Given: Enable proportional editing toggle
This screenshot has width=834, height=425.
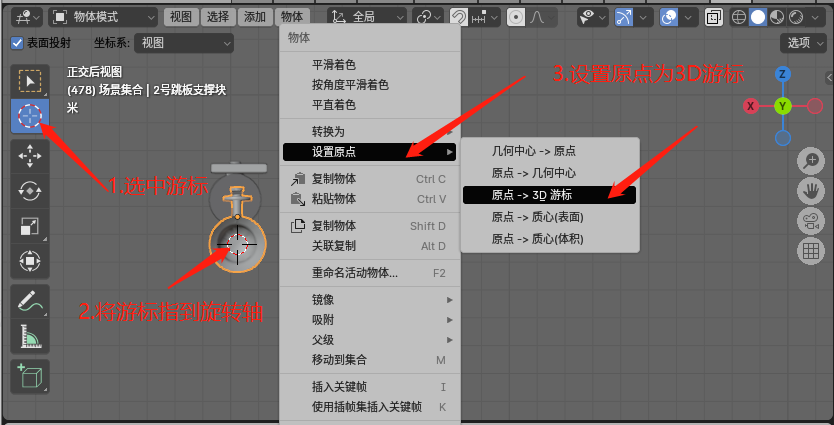Looking at the screenshot, I should (515, 18).
